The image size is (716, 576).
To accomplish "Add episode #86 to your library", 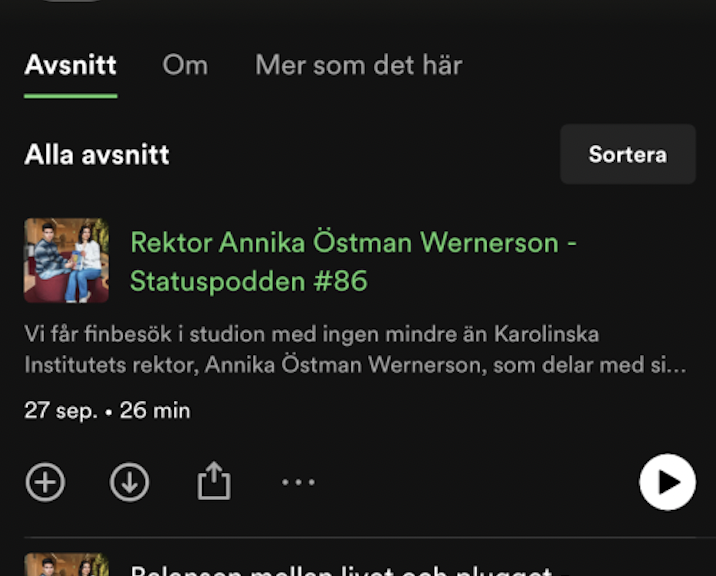I will tap(45, 482).
